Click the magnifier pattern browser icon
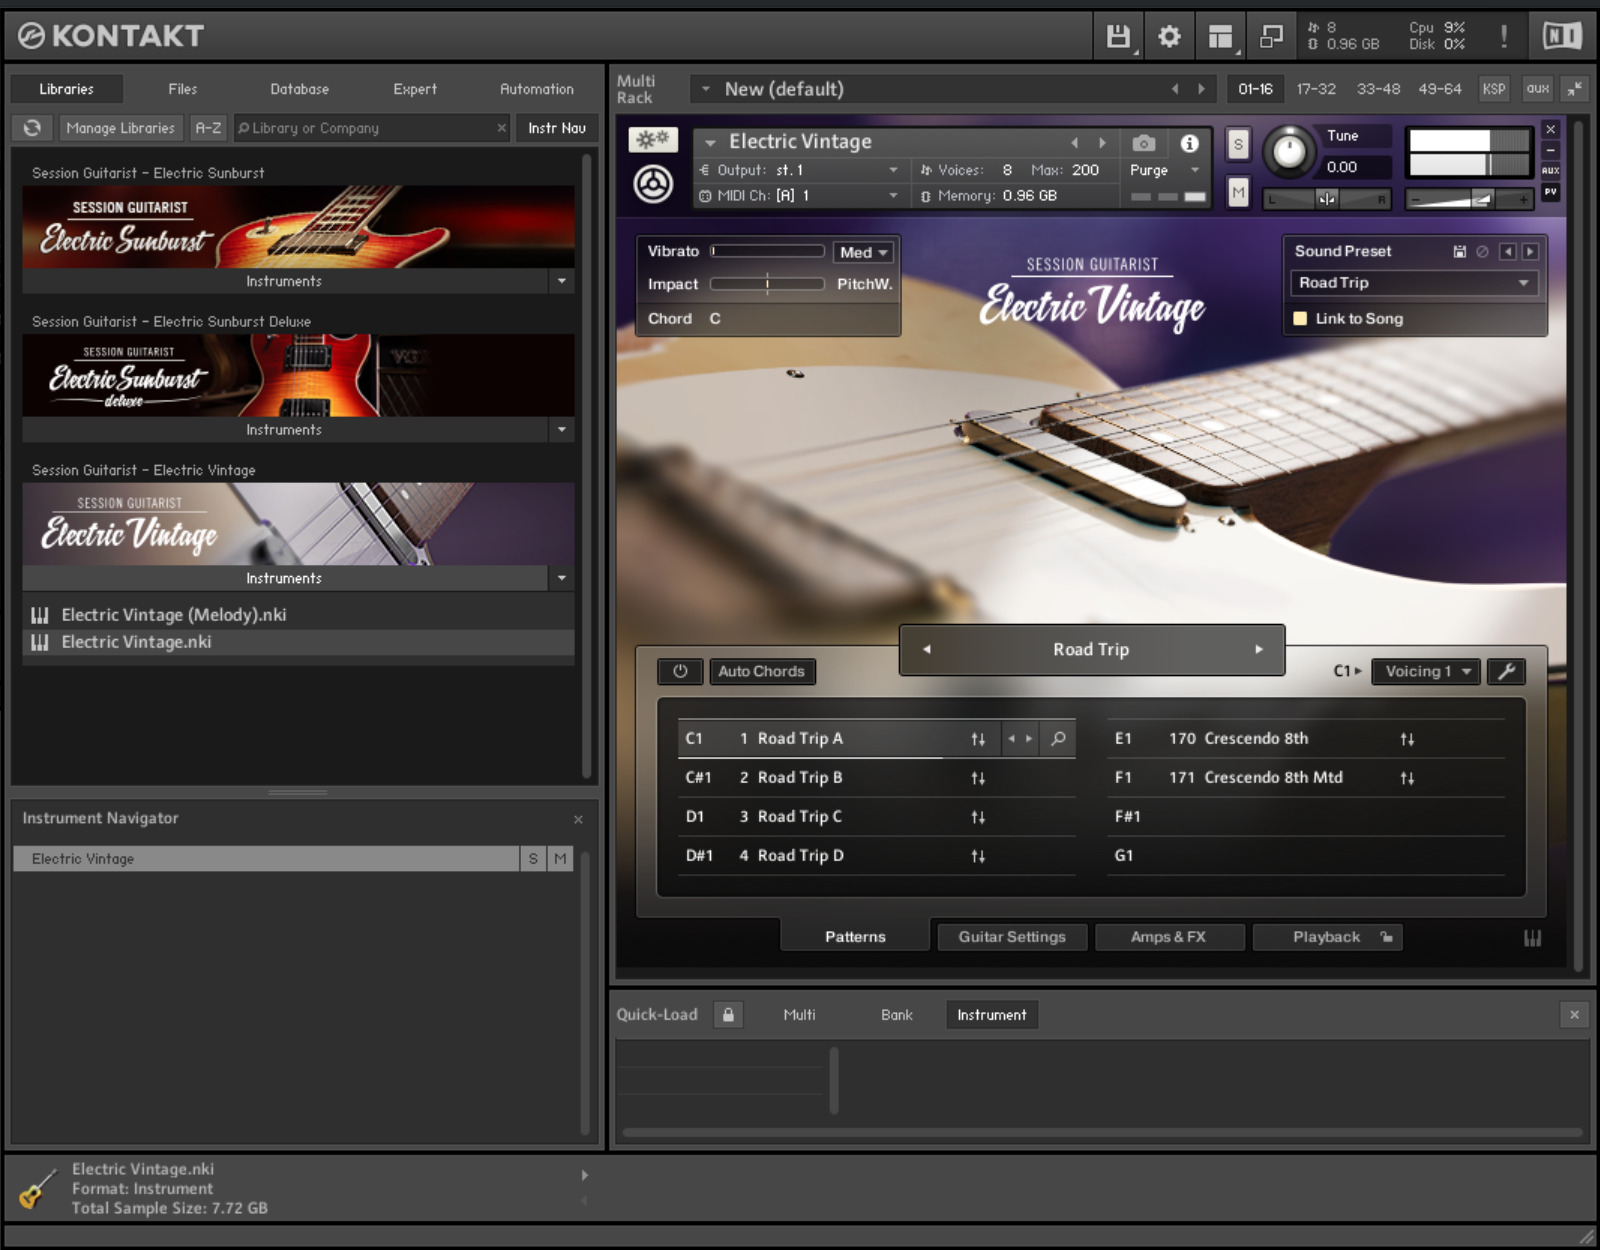Screen dimensions: 1600x1250 coord(1058,739)
